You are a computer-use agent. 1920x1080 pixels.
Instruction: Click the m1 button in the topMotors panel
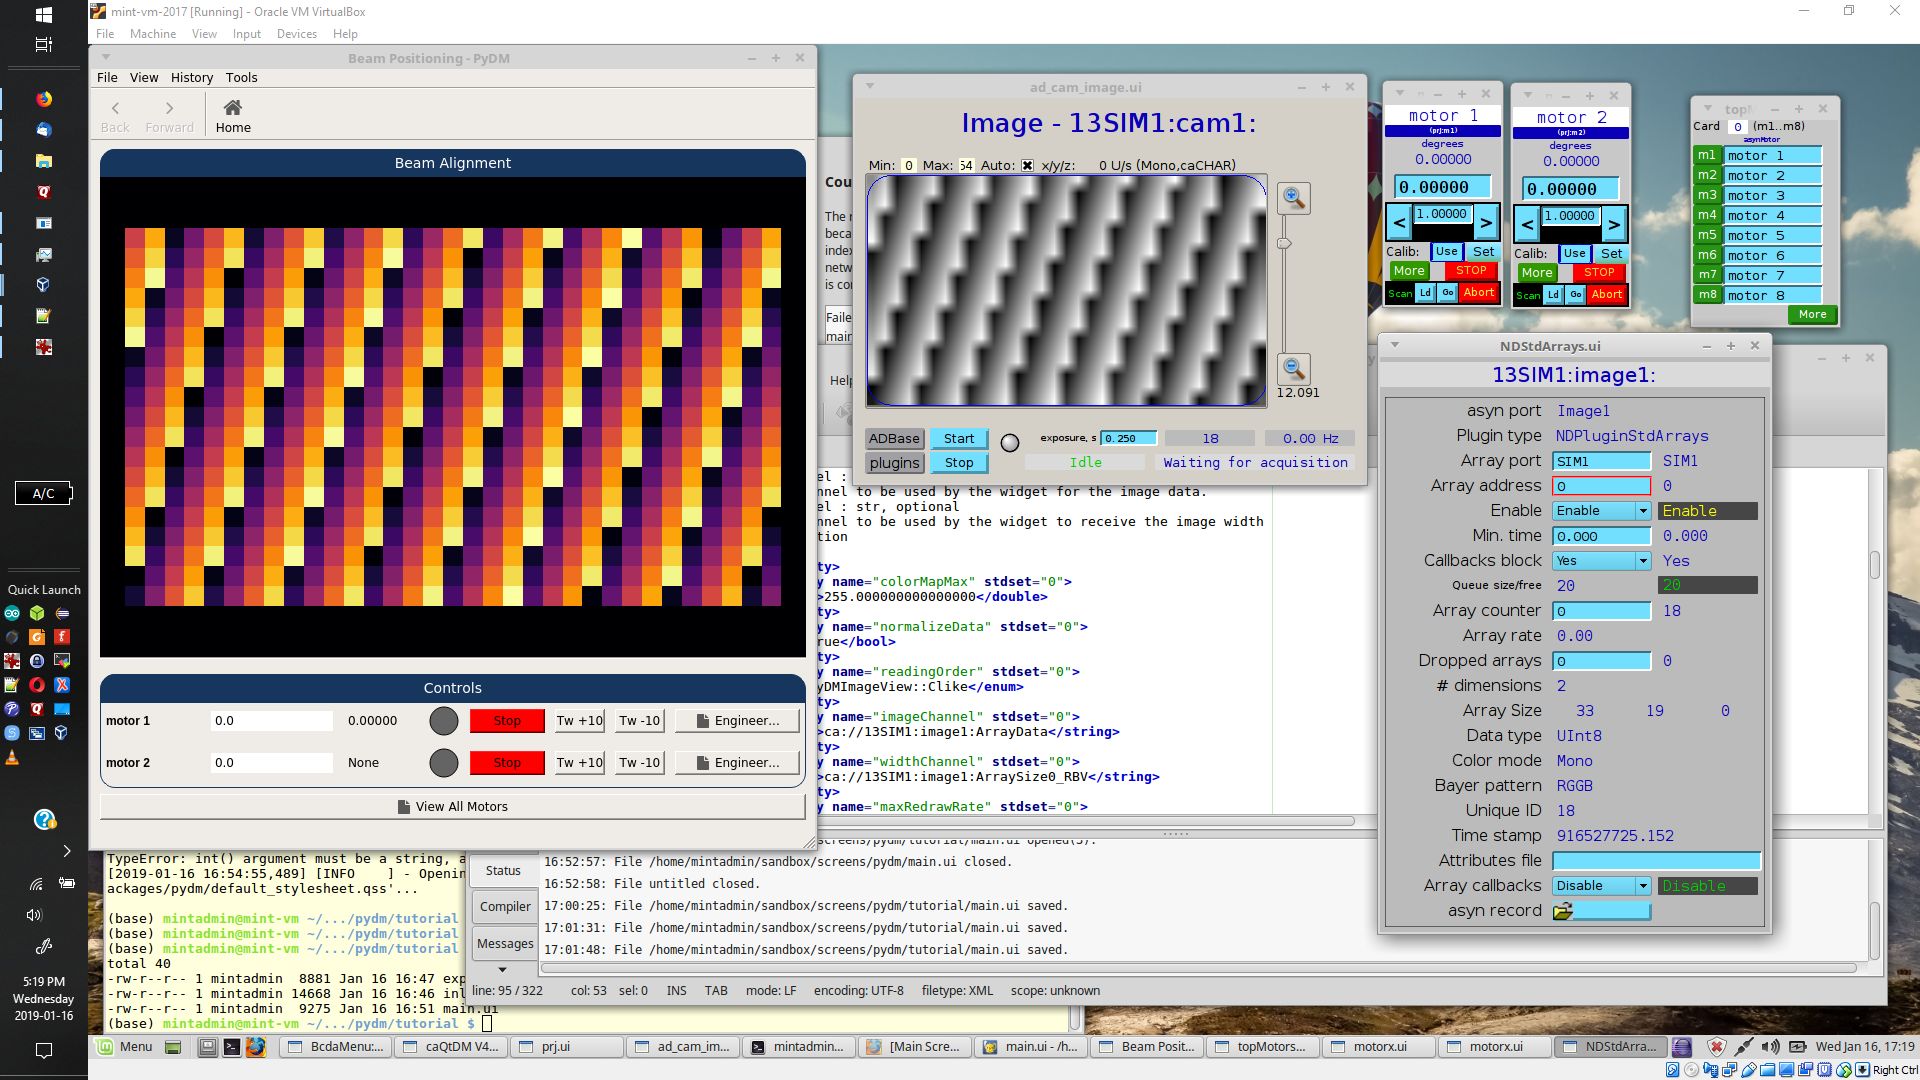pyautogui.click(x=1708, y=155)
